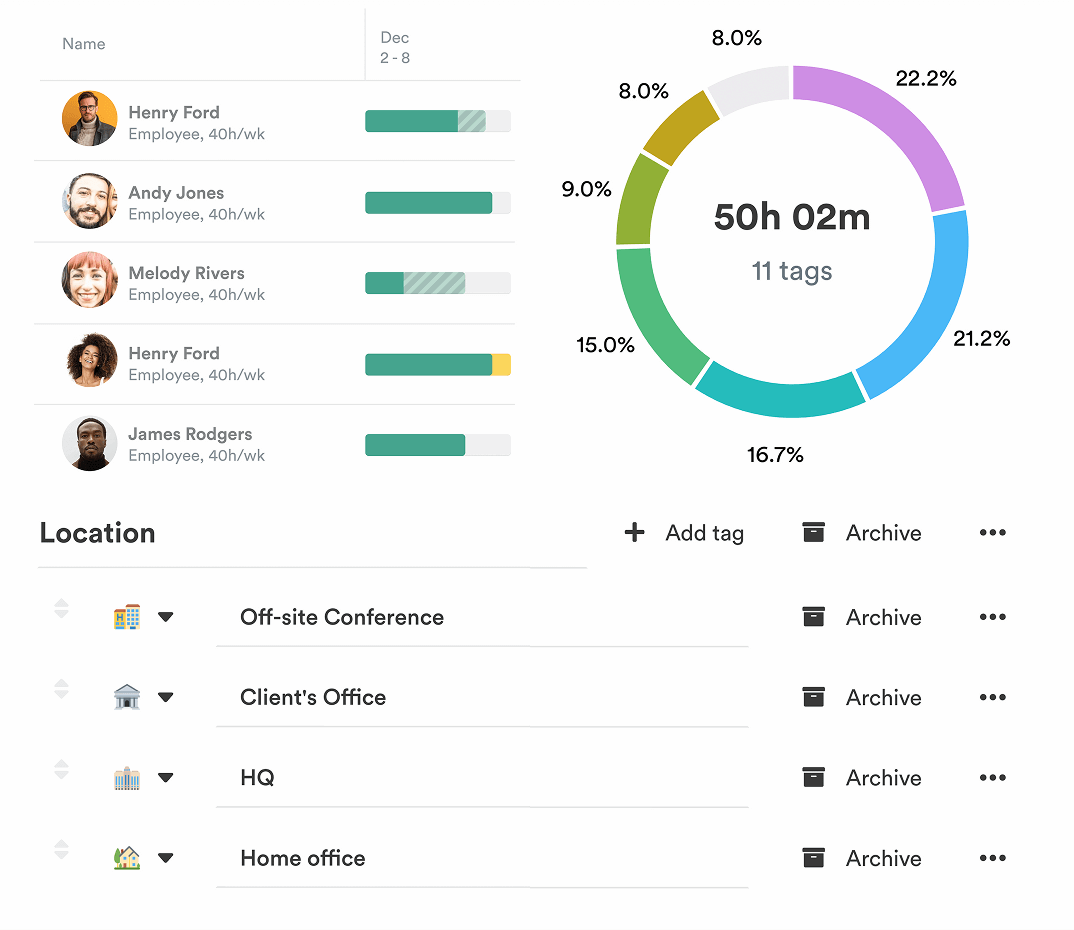Expand dropdown arrow next to Client's Office icon
Viewport: 1074px width, 930px height.
point(166,698)
